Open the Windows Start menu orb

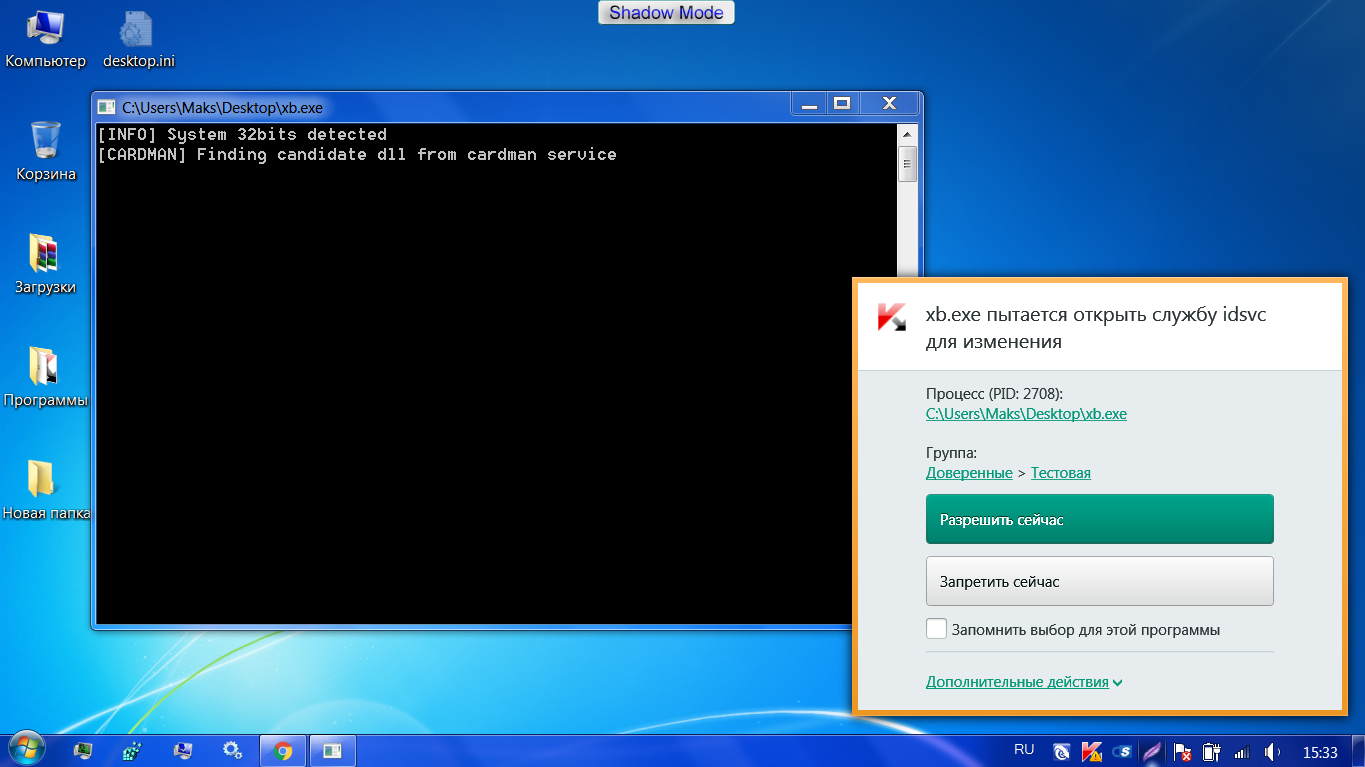pos(26,749)
